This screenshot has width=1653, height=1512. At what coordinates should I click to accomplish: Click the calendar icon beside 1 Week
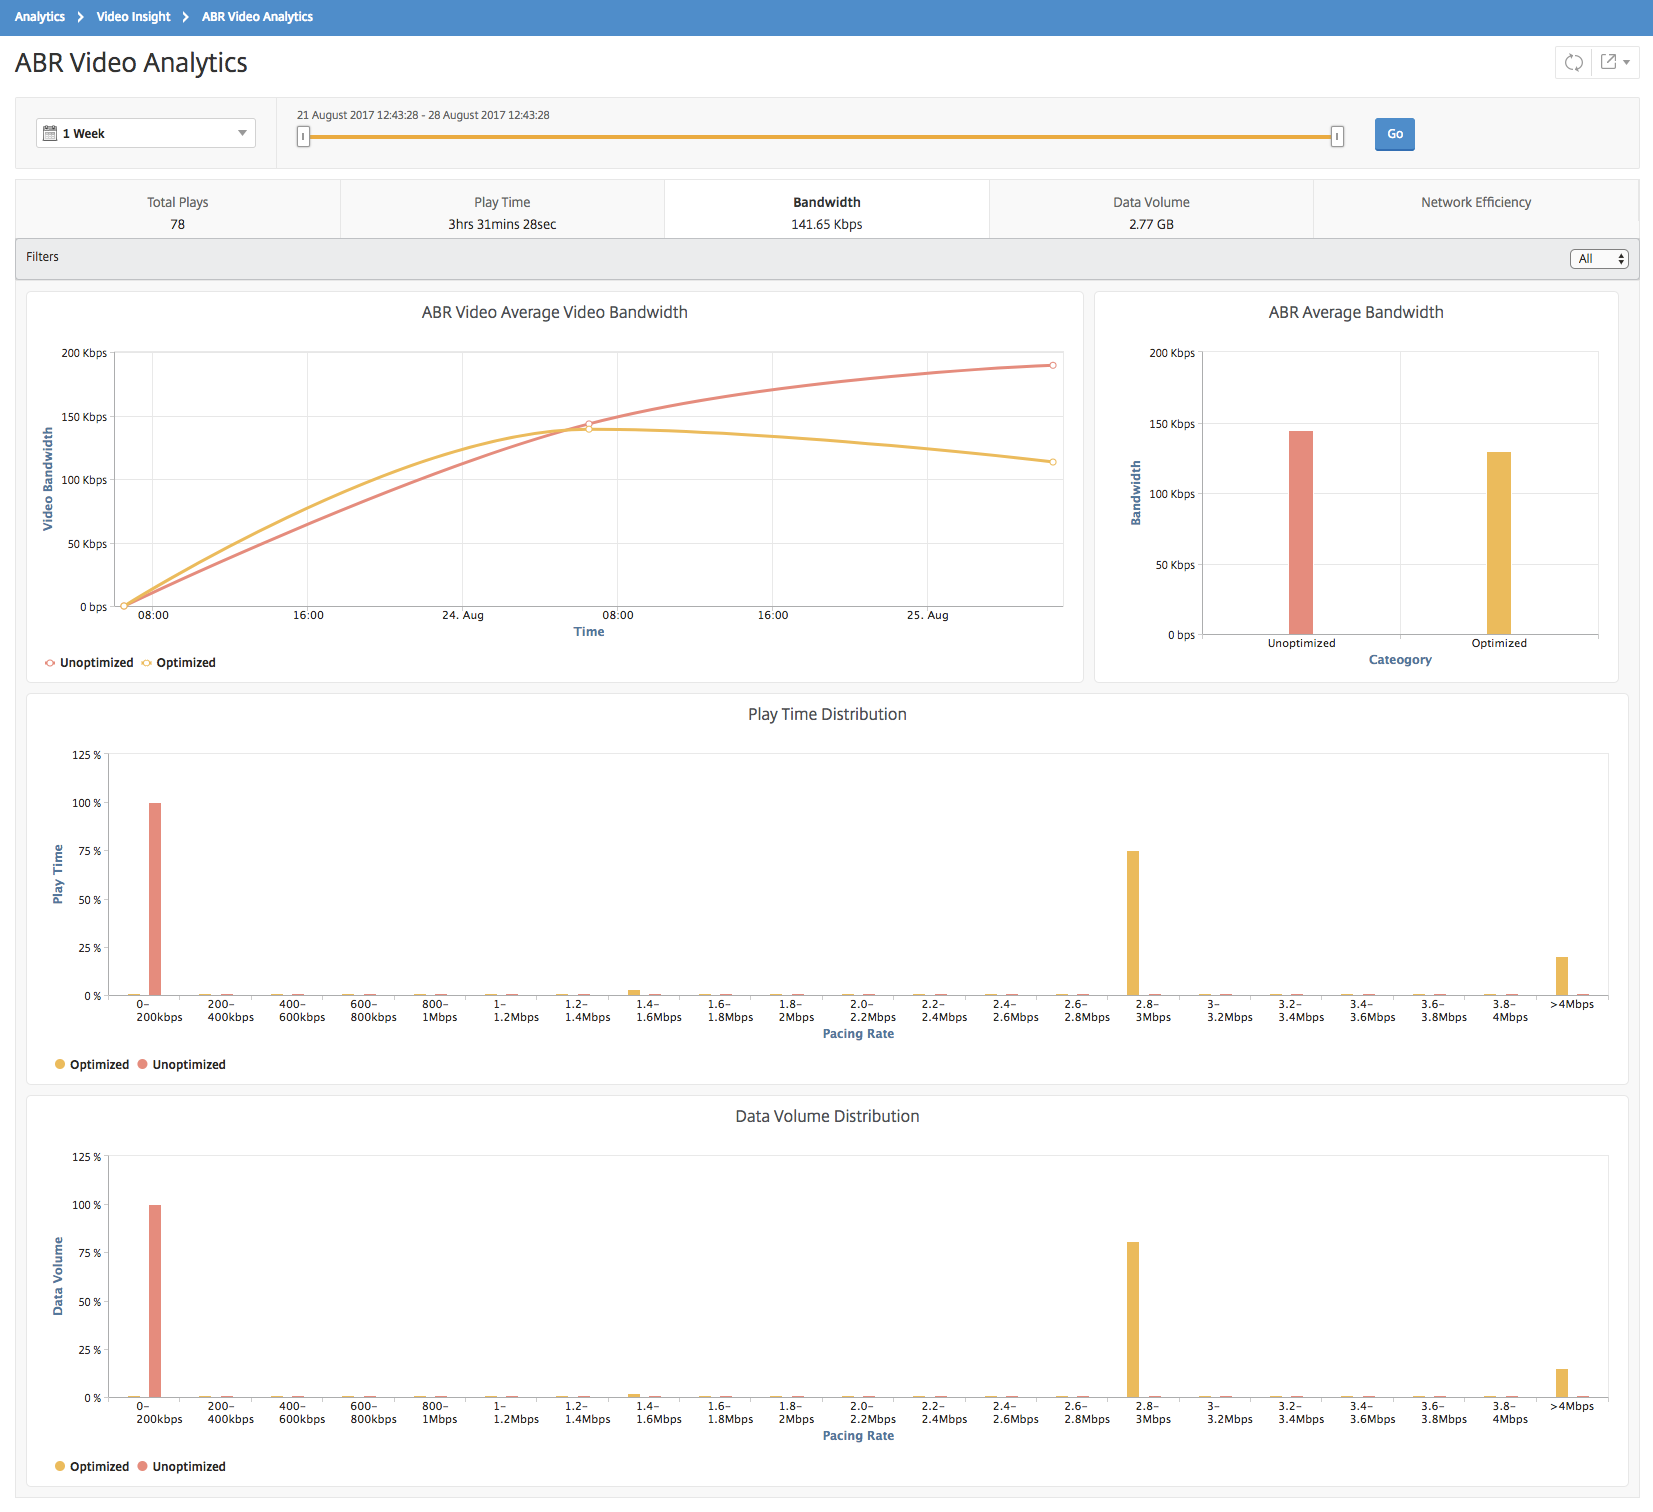[x=50, y=133]
